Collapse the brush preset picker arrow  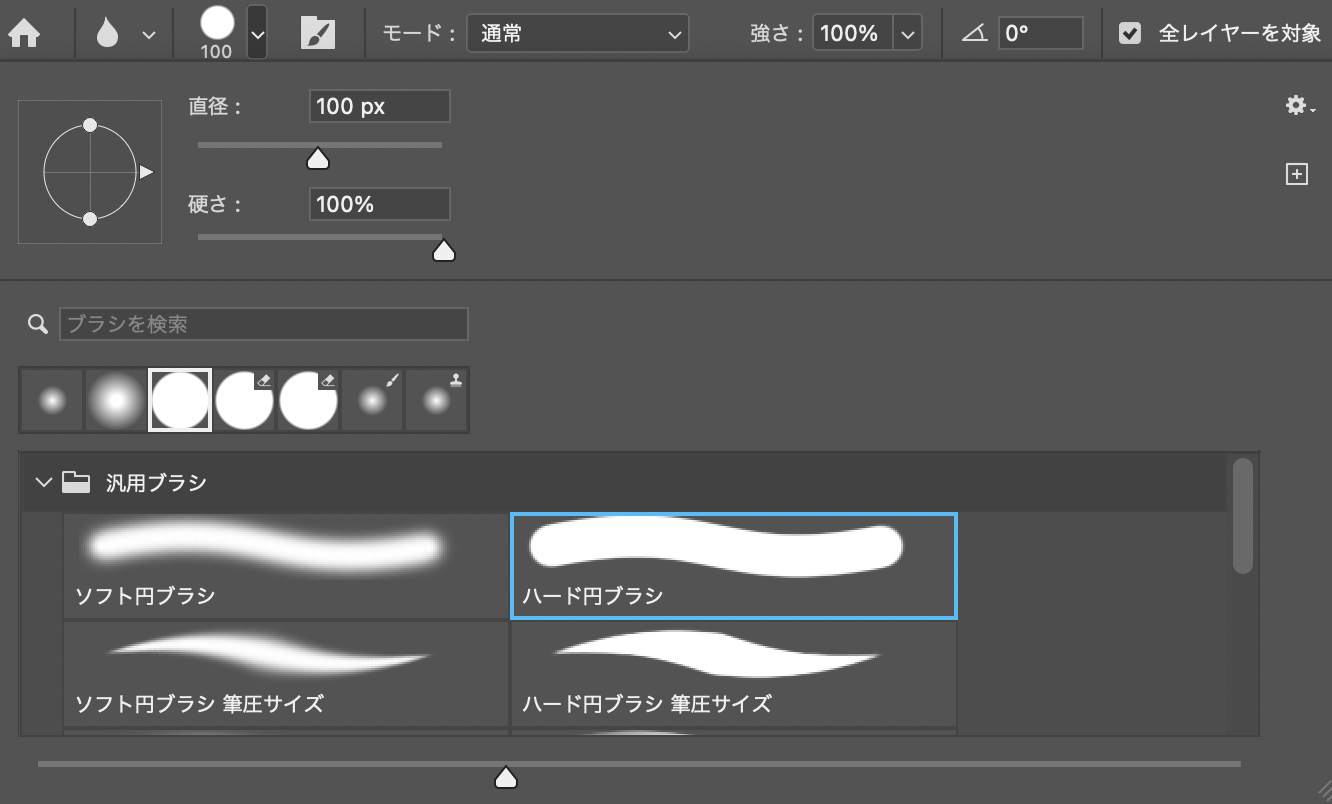pos(257,33)
